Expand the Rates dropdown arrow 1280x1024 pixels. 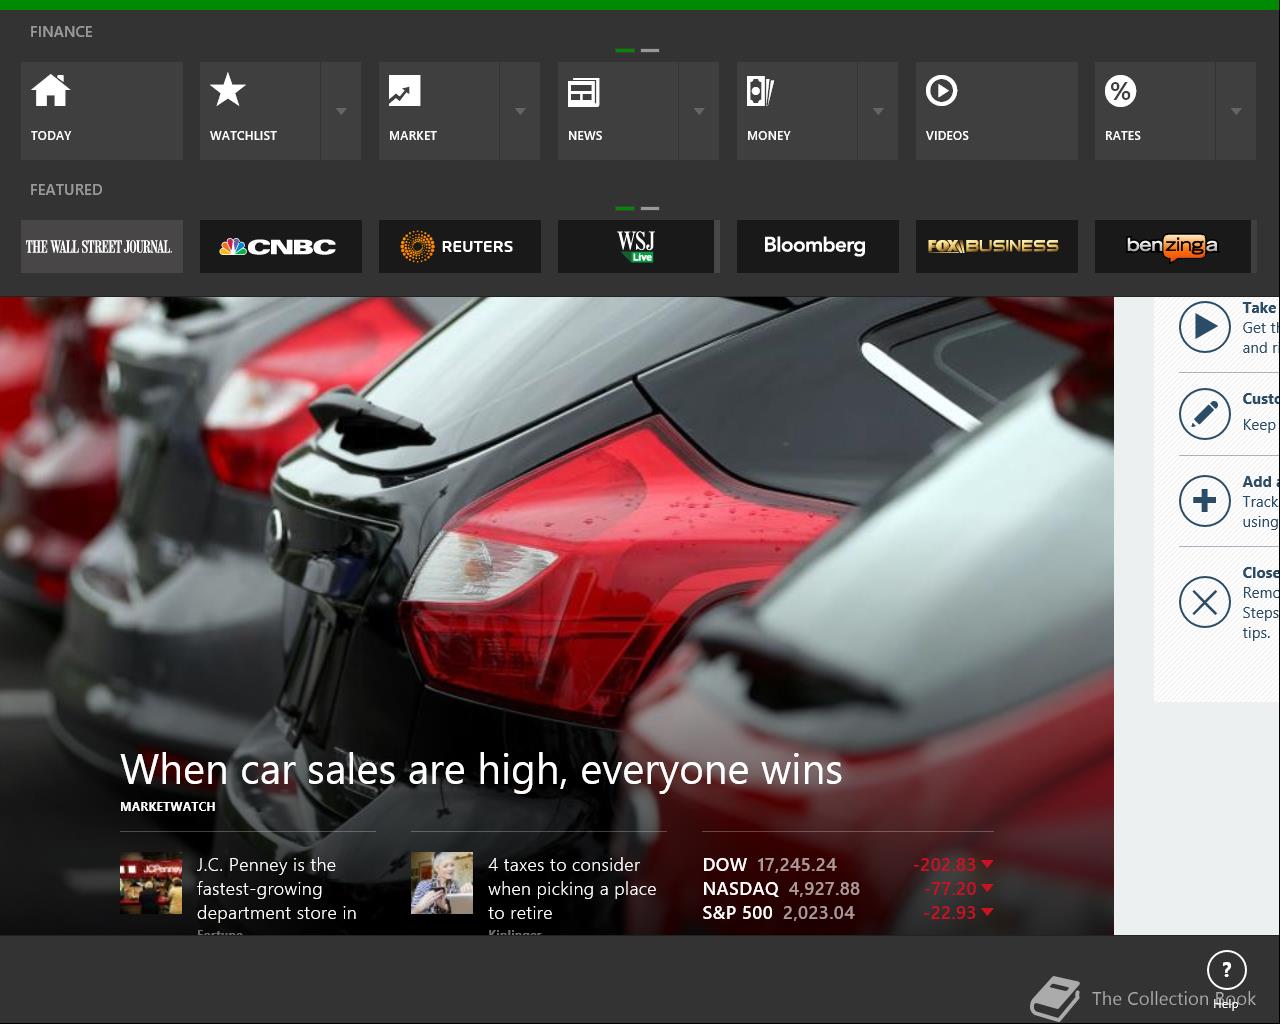click(1236, 111)
